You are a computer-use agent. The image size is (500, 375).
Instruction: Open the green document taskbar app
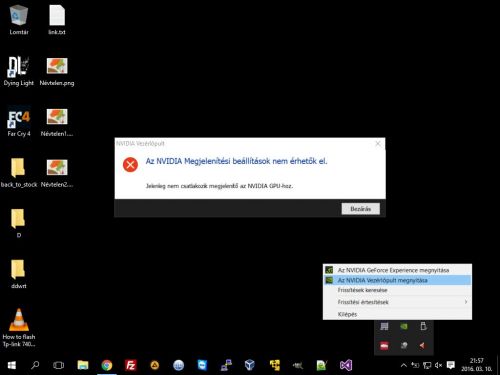(x=322, y=366)
